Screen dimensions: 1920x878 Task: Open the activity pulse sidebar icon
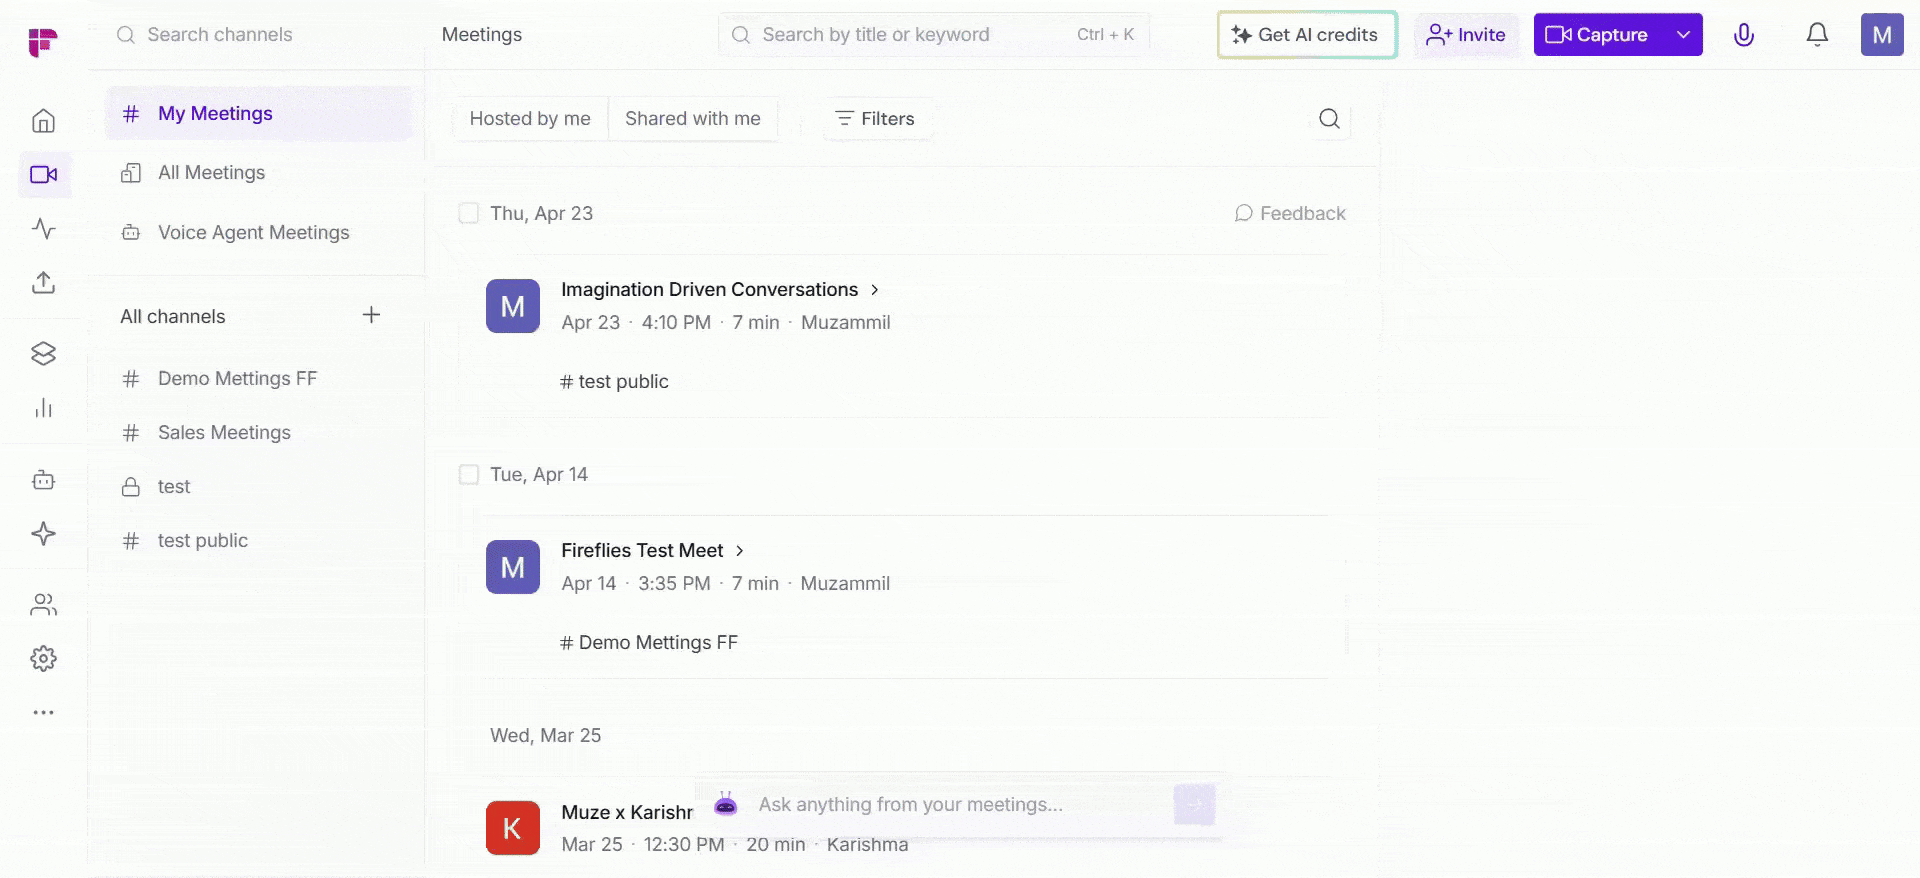tap(43, 228)
